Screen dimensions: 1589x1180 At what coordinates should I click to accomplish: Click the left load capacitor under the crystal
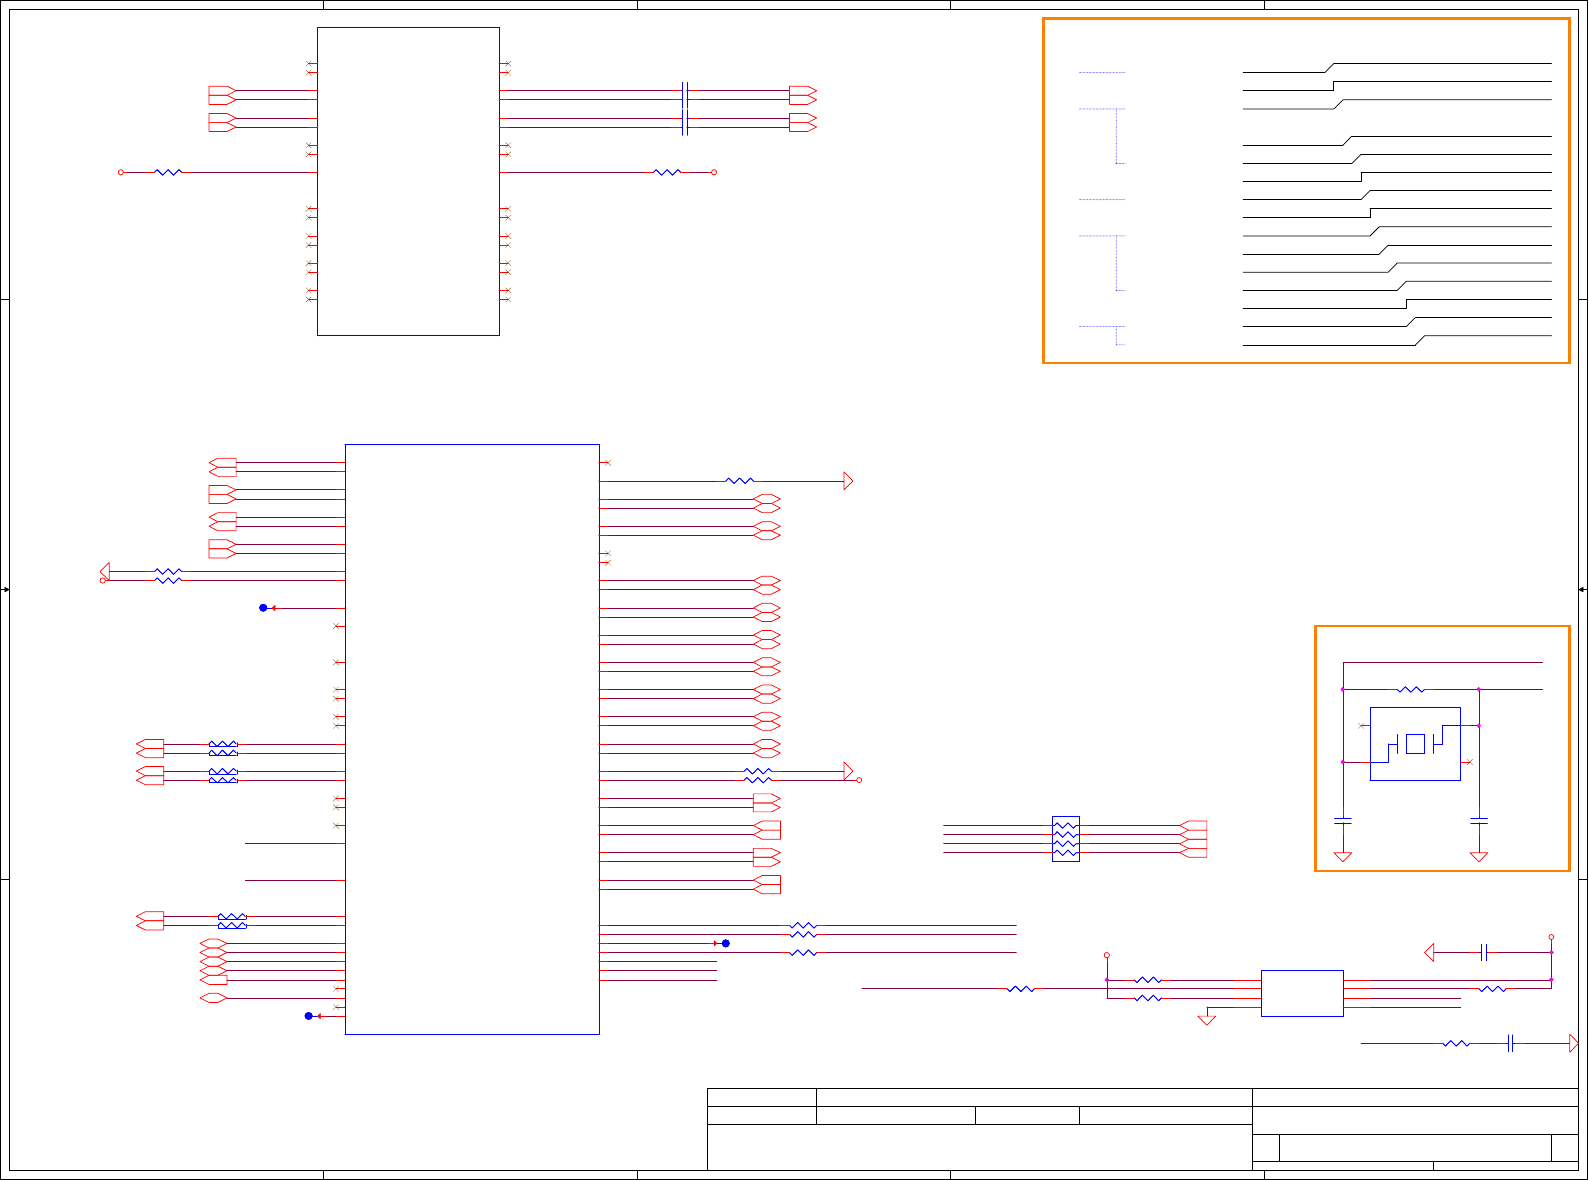click(1343, 820)
